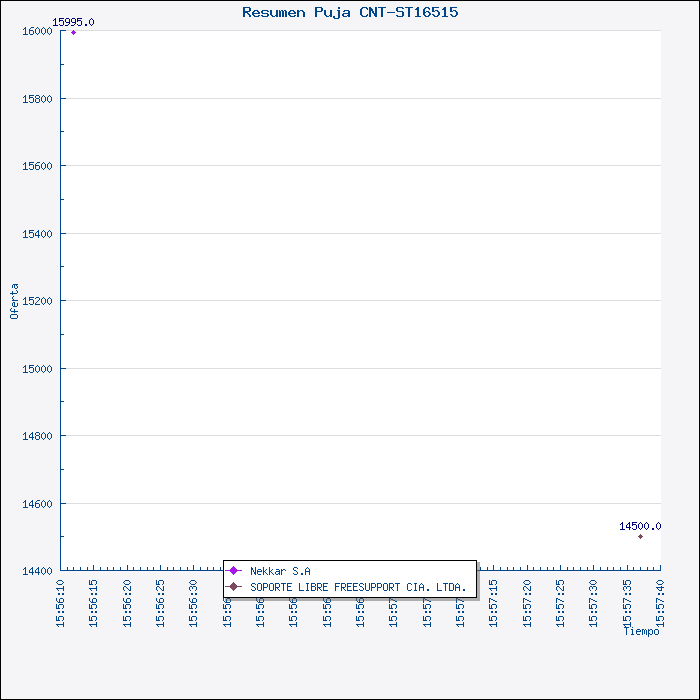The width and height of the screenshot is (700, 700).
Task: Click the 15400 tick label on Y axis
Action: point(38,234)
